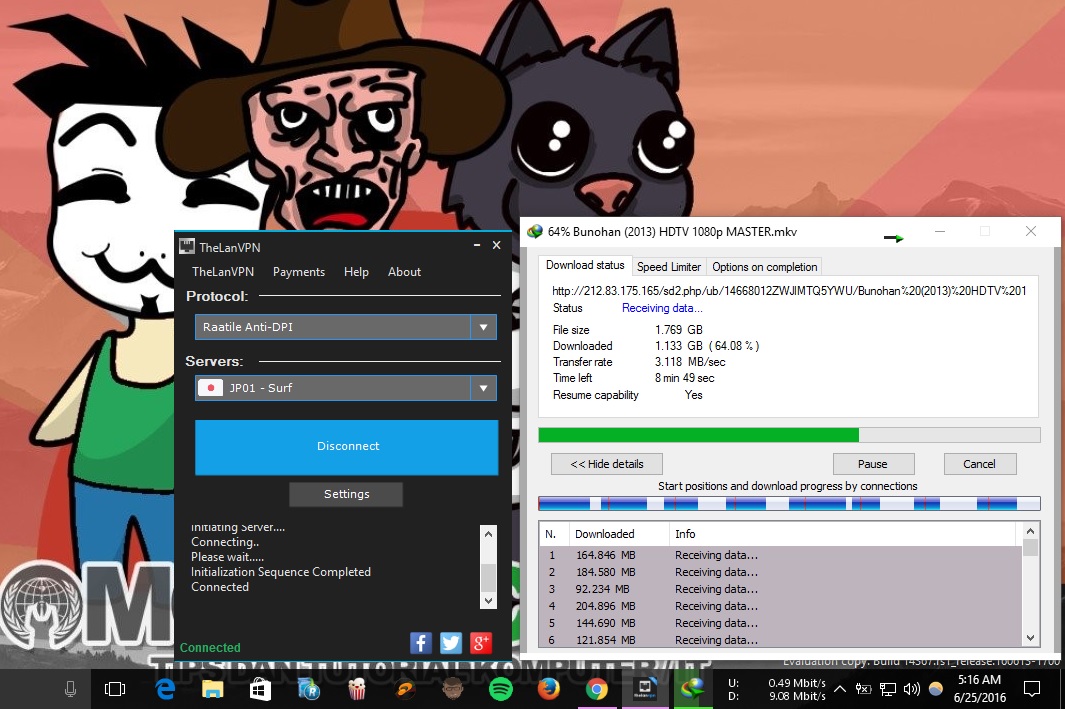
Task: Click the Downloaded column header
Action: (619, 534)
